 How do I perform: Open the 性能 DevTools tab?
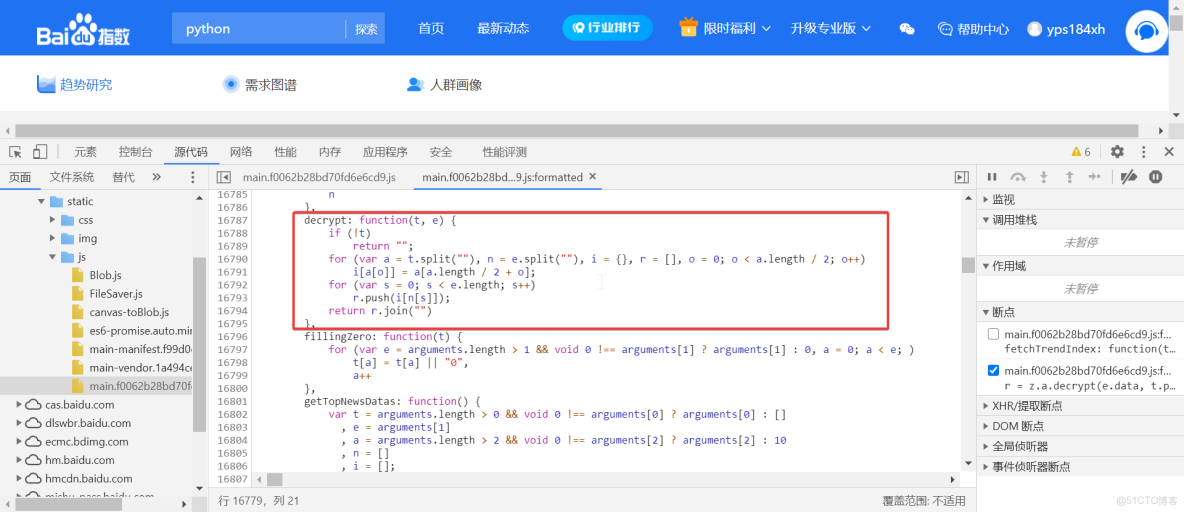point(285,152)
